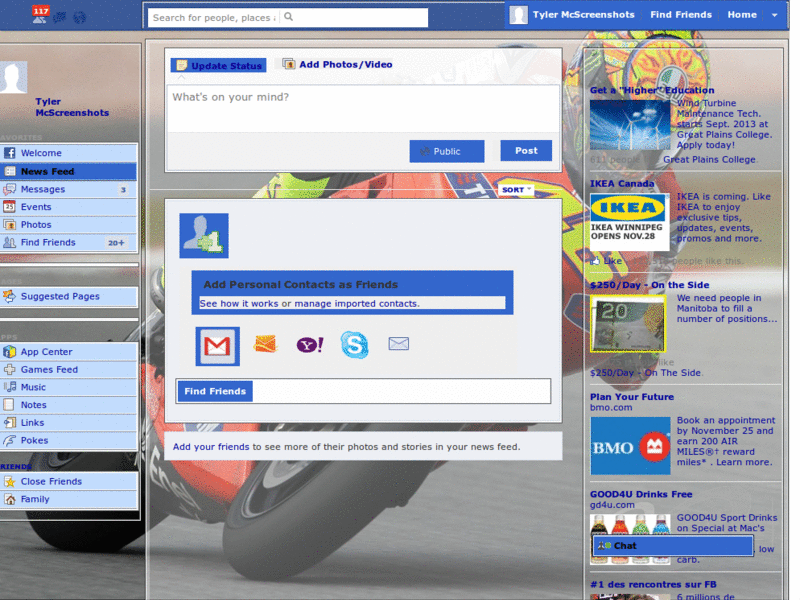Click the Post button

[x=526, y=151]
